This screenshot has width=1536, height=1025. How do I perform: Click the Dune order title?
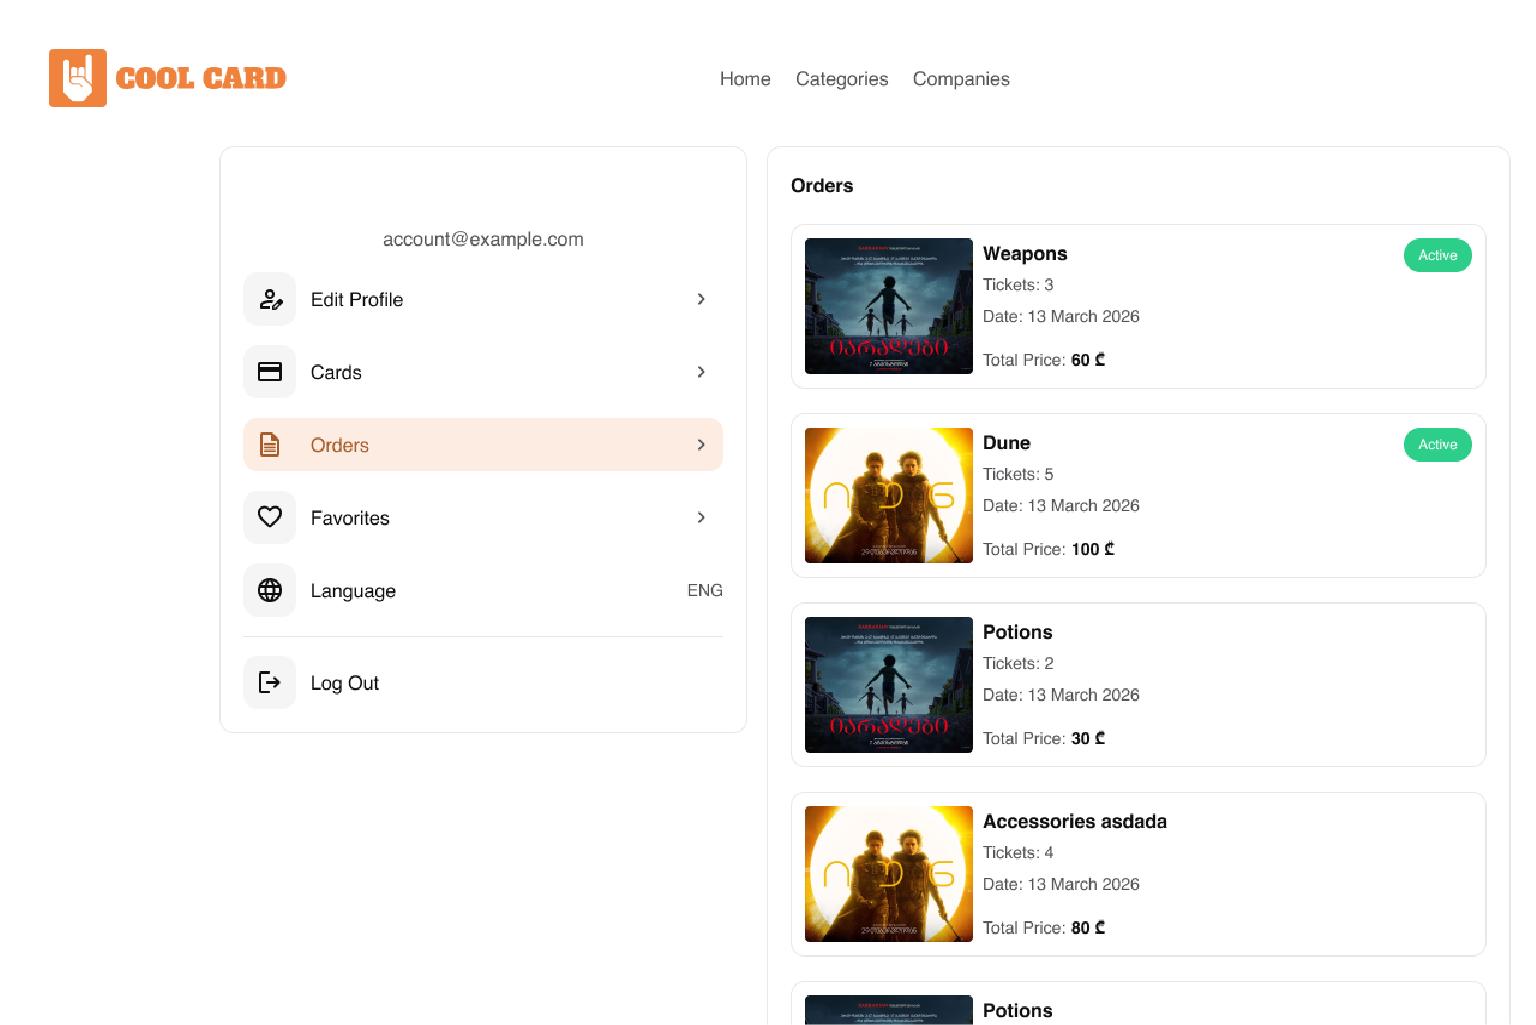1007,443
